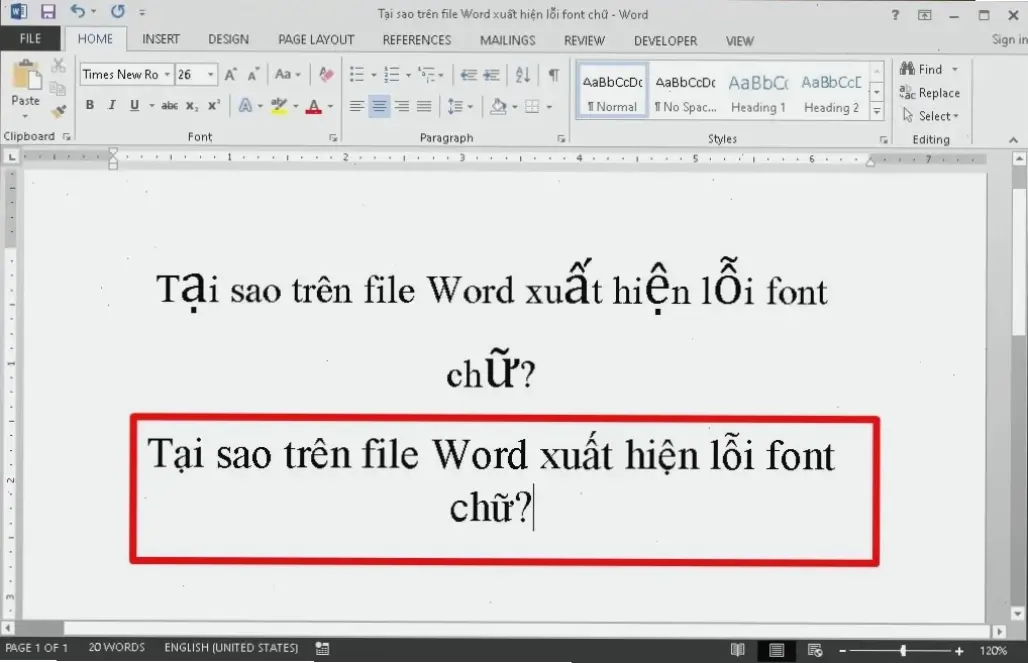The height and width of the screenshot is (663, 1028).
Task: Click the Cut scissors icon
Action: pos(58,66)
